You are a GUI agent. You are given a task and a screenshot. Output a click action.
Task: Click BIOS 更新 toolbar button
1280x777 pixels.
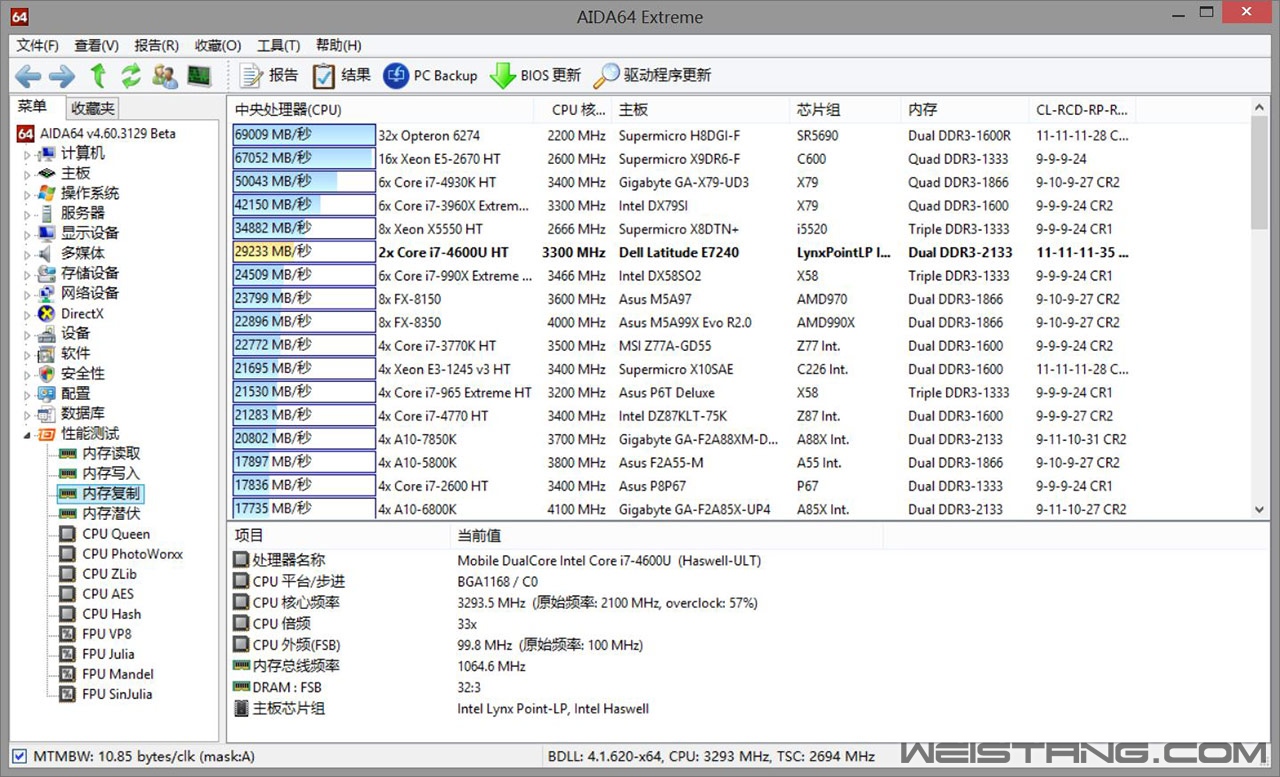535,75
